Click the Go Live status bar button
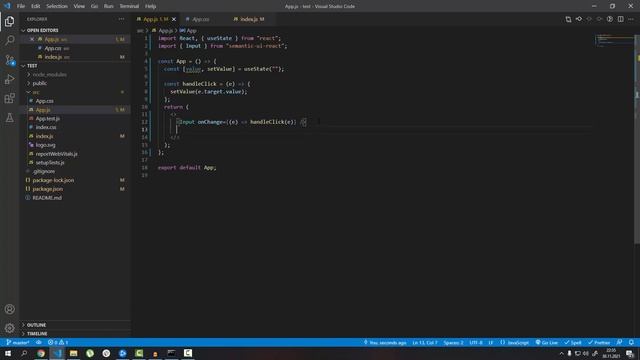 [x=547, y=342]
